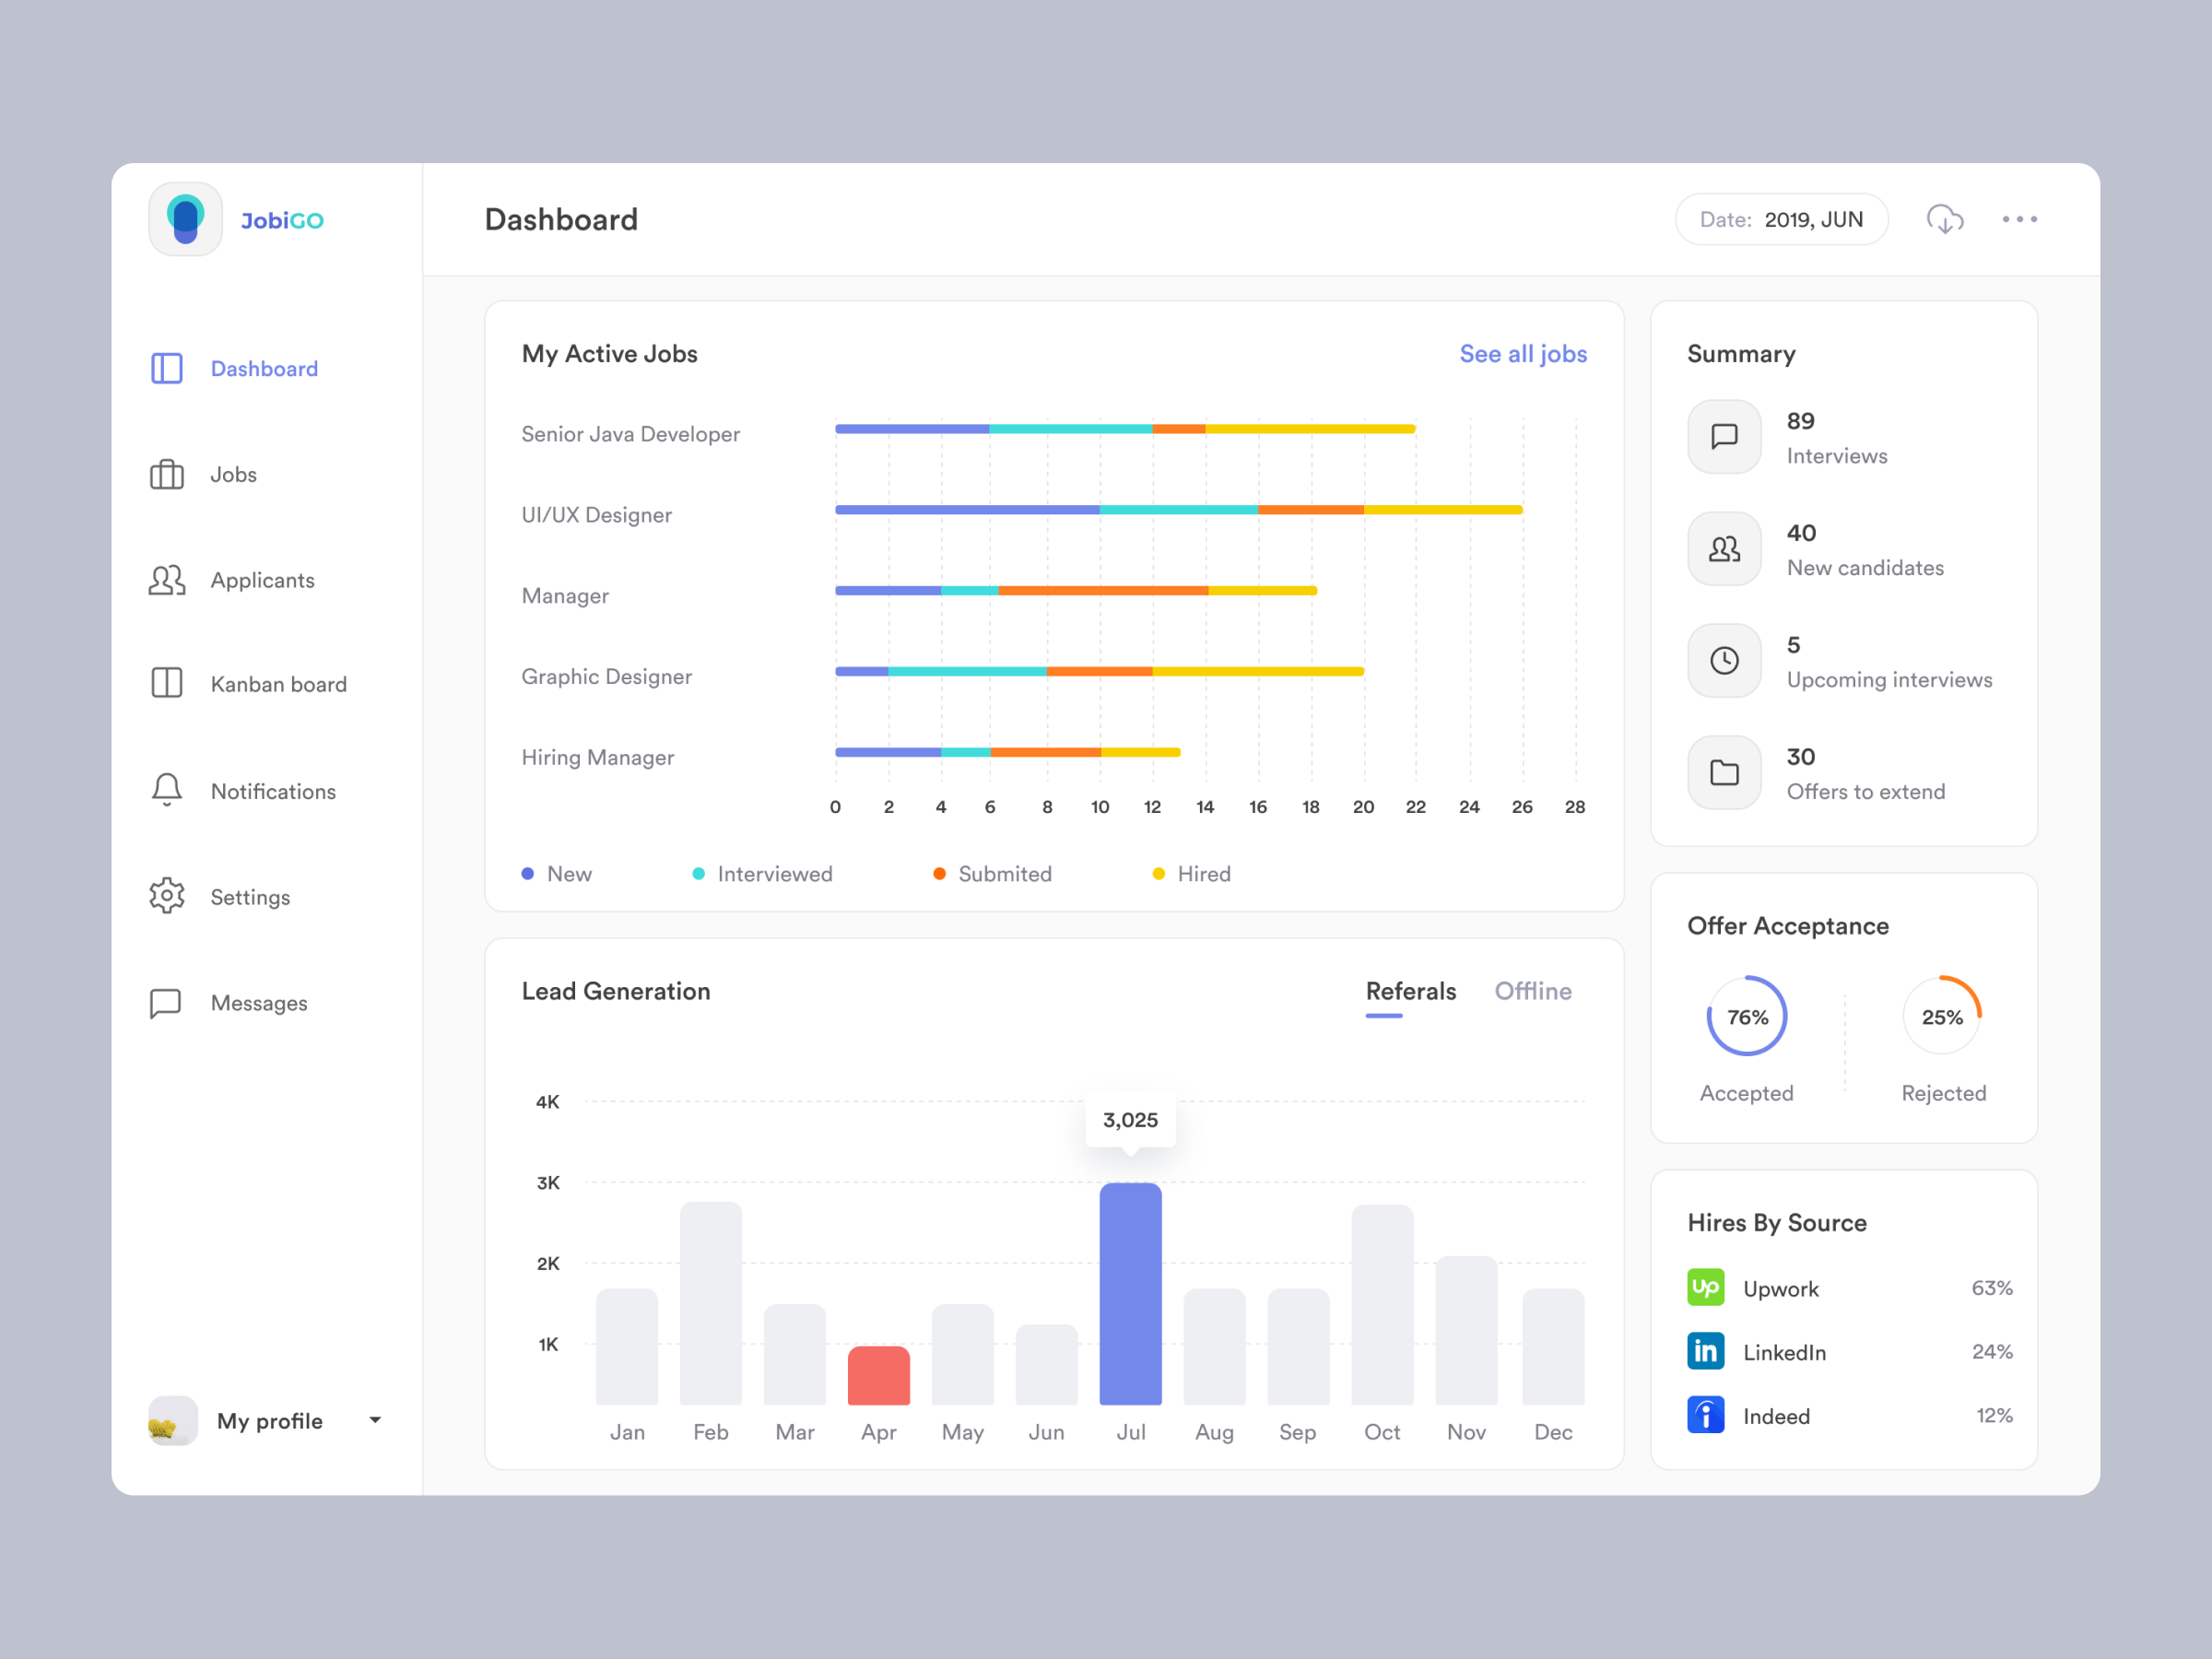Open the Kanban board icon

pyautogui.click(x=169, y=683)
